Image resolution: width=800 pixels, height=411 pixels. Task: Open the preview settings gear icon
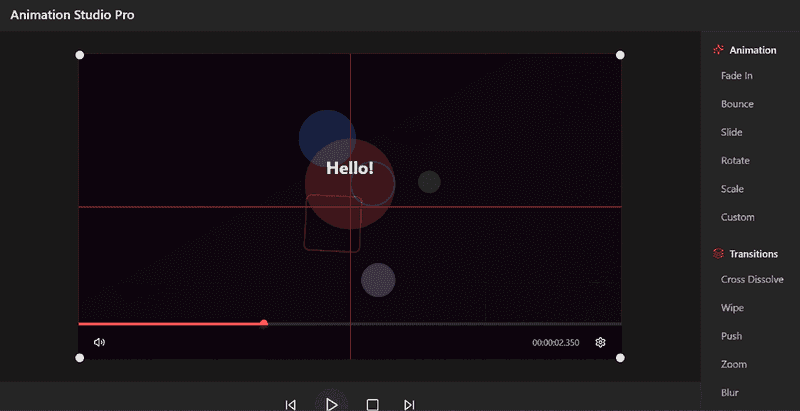[601, 342]
